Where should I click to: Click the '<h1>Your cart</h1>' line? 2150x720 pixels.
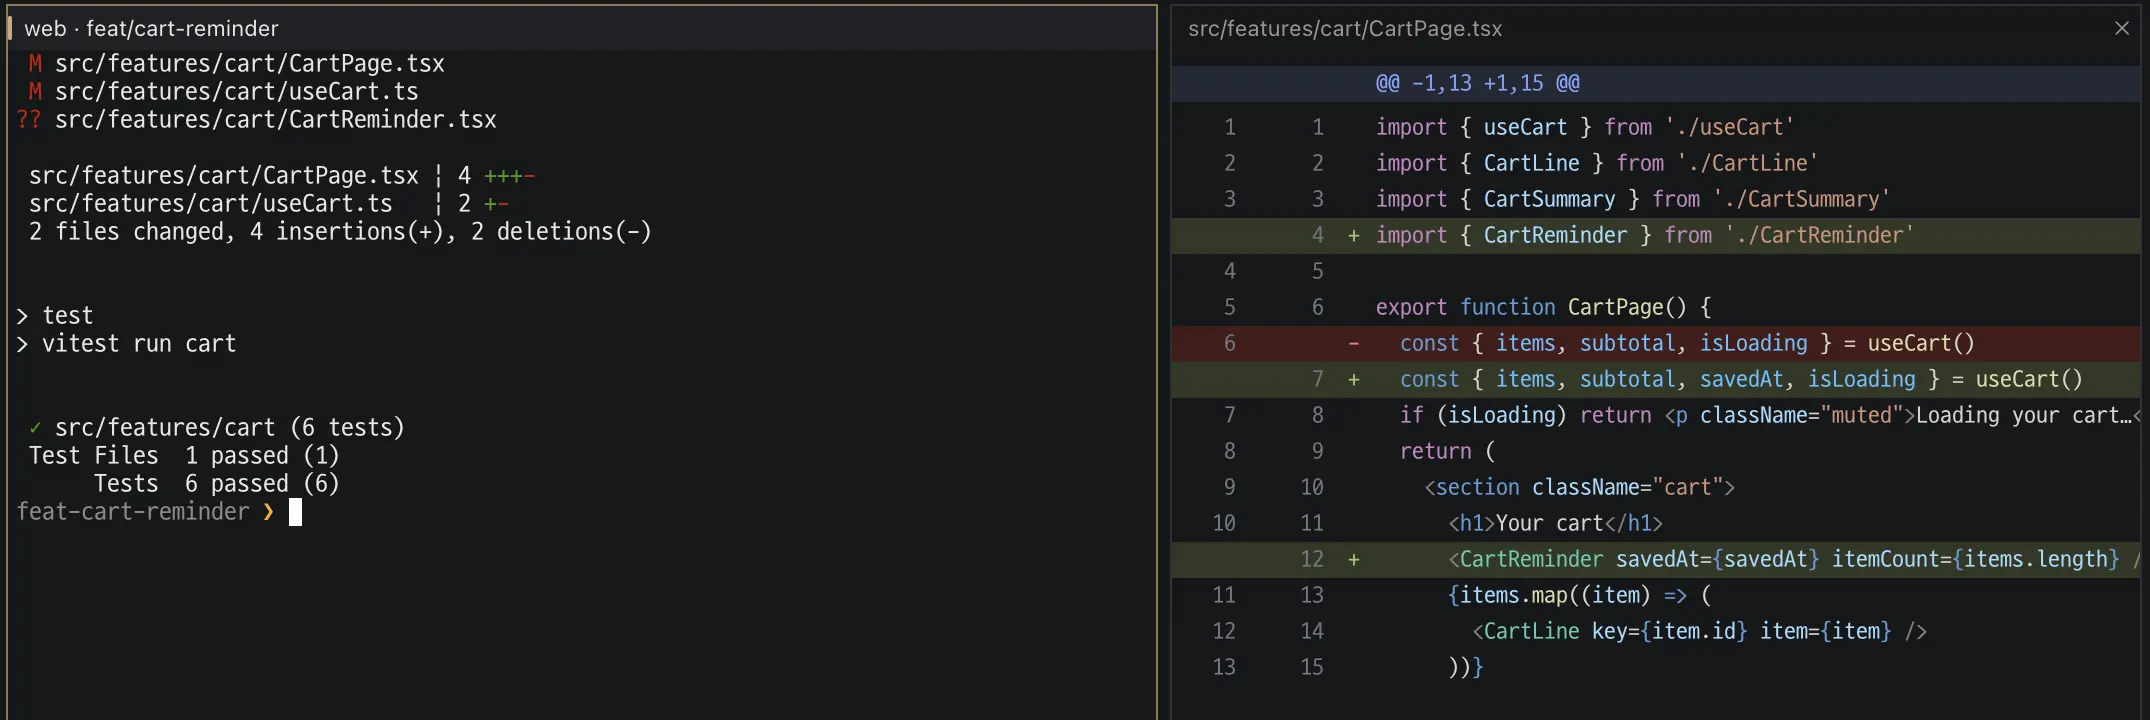coord(1656,524)
